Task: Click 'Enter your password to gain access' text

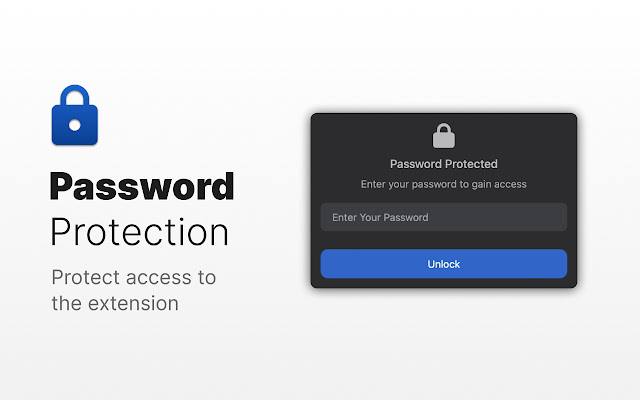Action: point(443,184)
